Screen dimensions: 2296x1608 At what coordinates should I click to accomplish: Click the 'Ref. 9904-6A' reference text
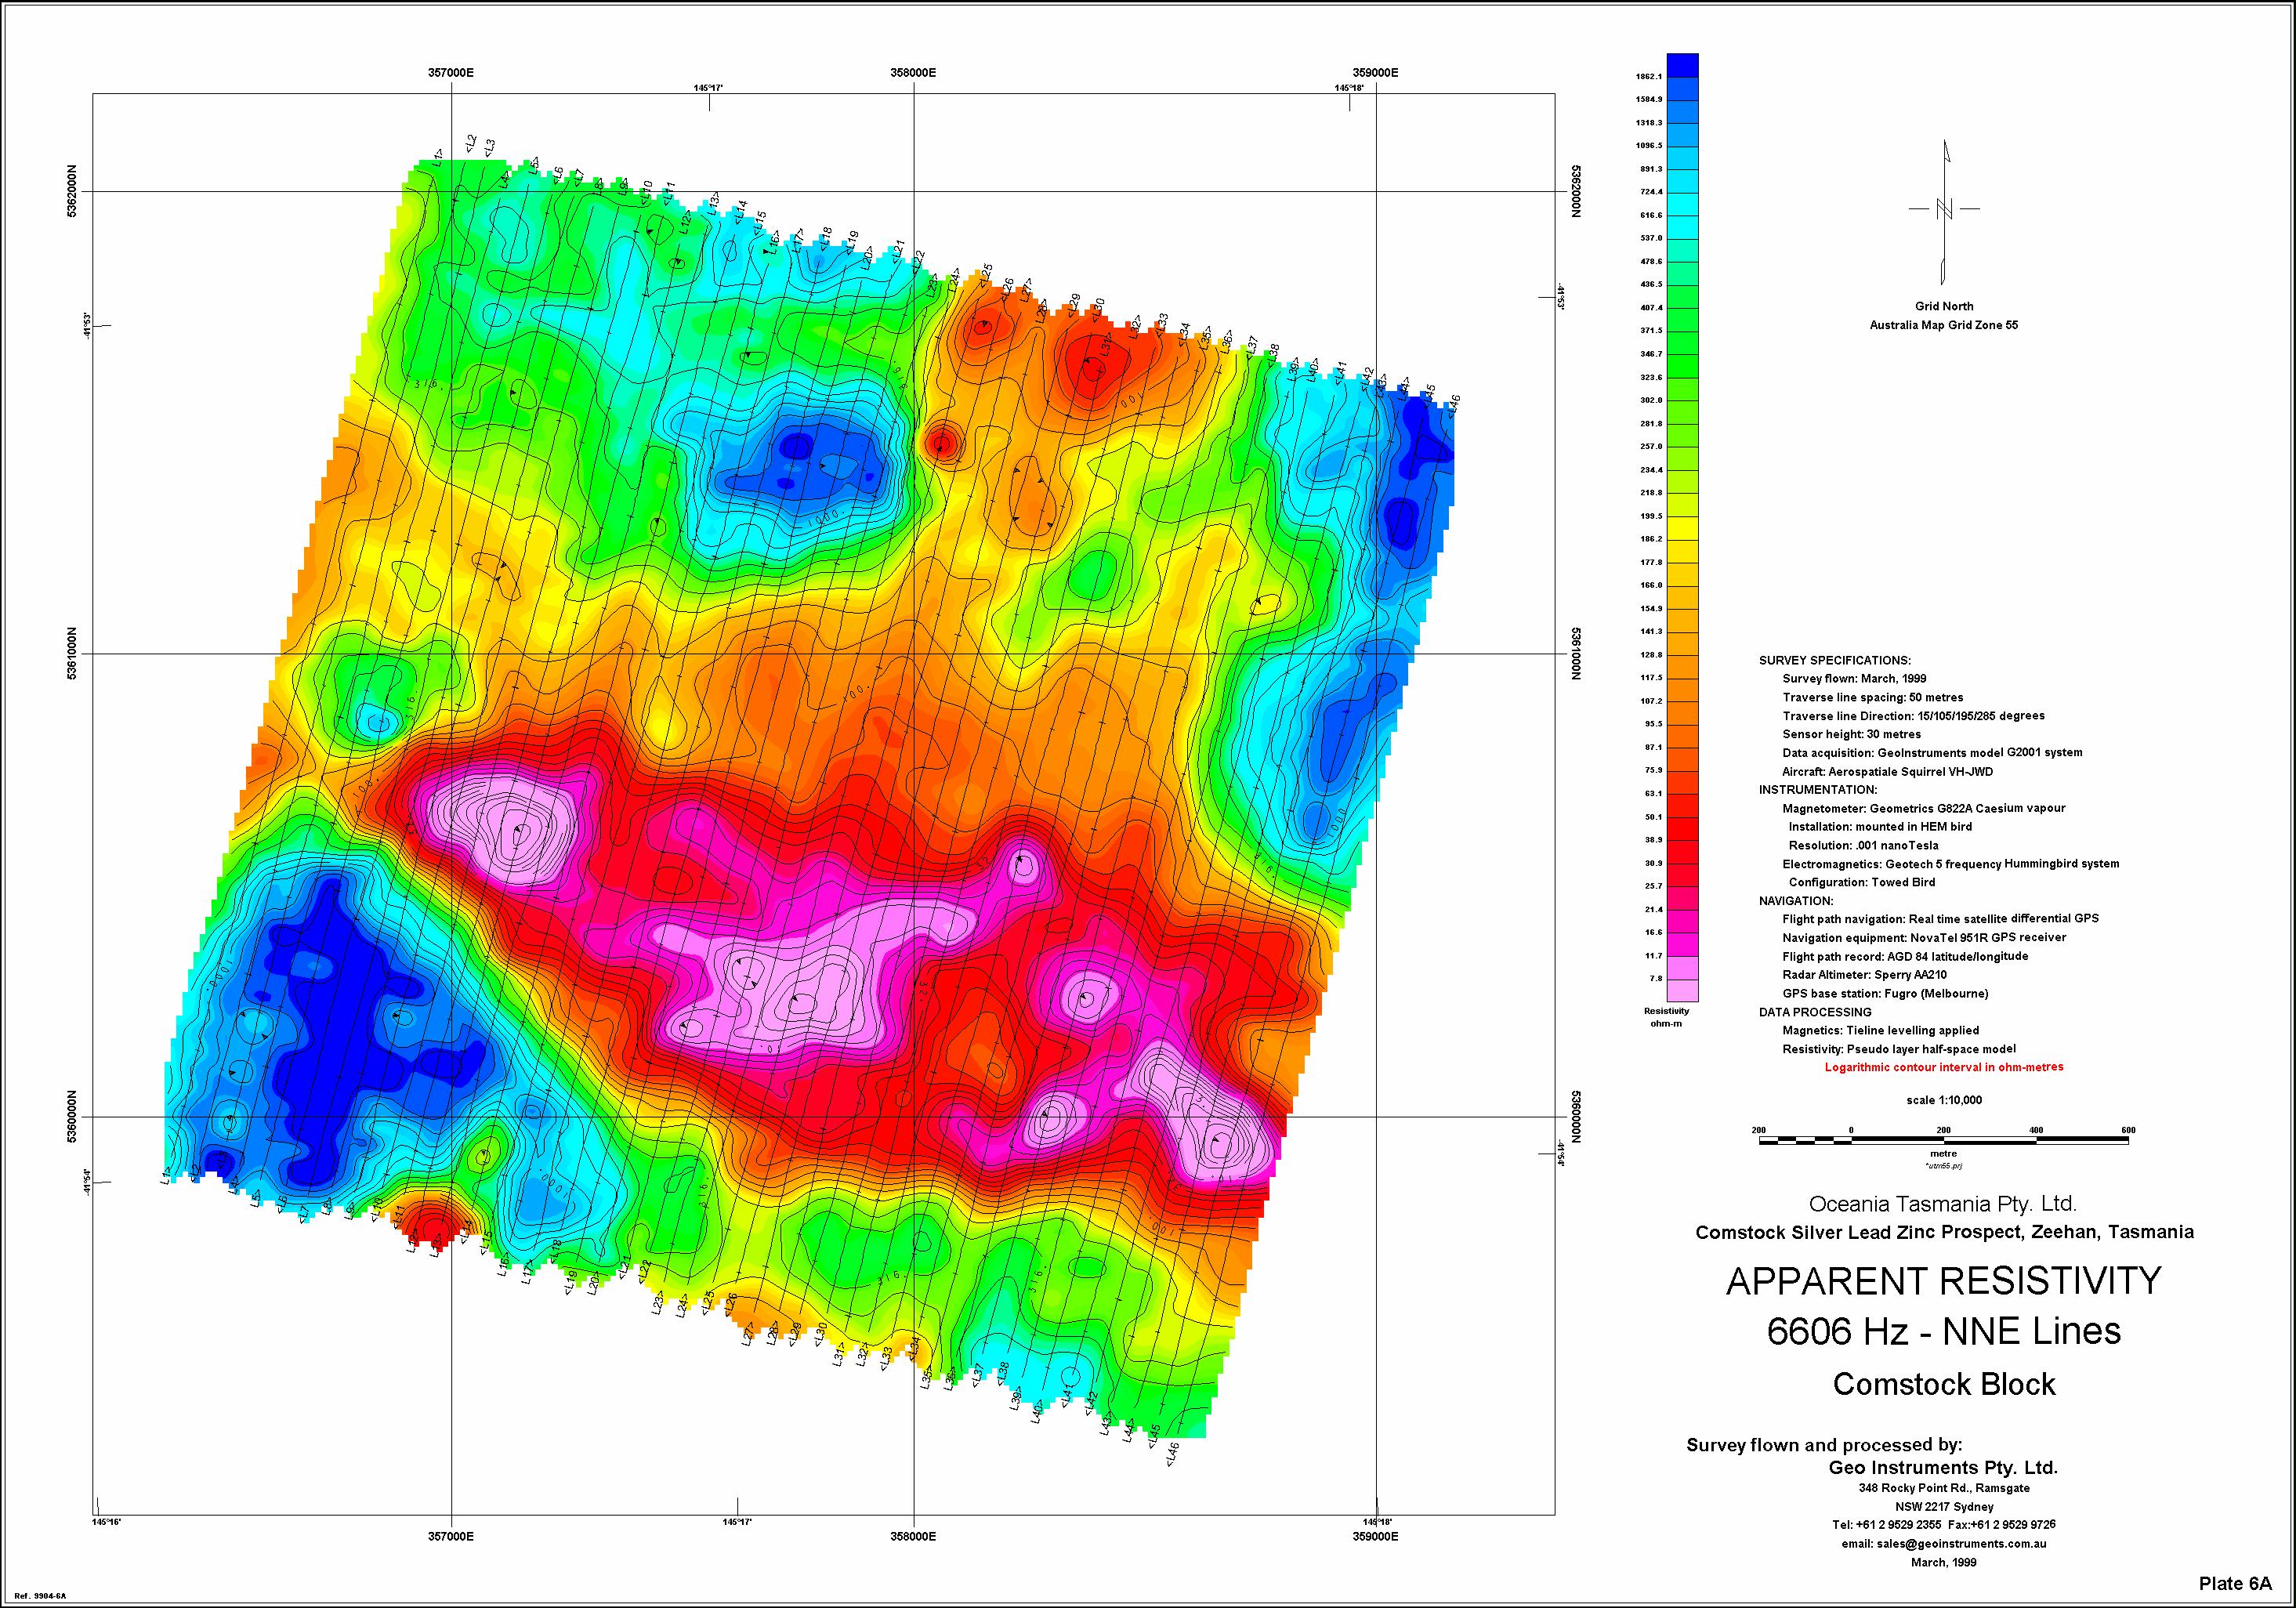(42, 1596)
